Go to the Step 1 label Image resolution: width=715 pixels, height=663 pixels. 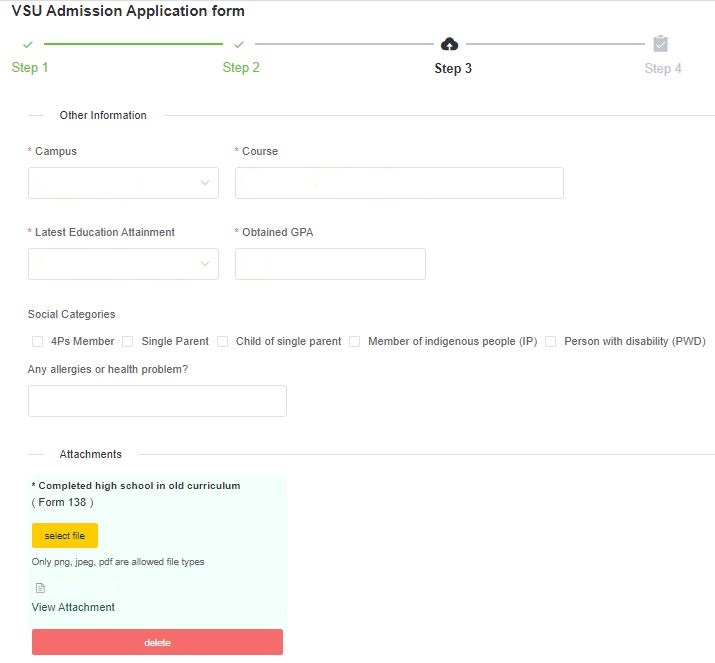click(x=30, y=67)
